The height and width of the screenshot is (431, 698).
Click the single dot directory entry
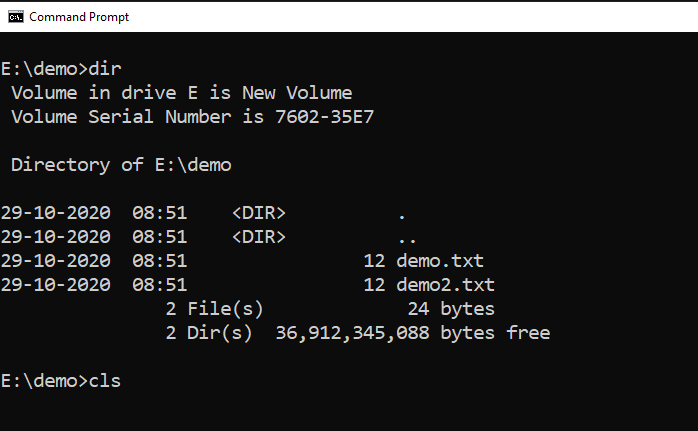point(402,217)
